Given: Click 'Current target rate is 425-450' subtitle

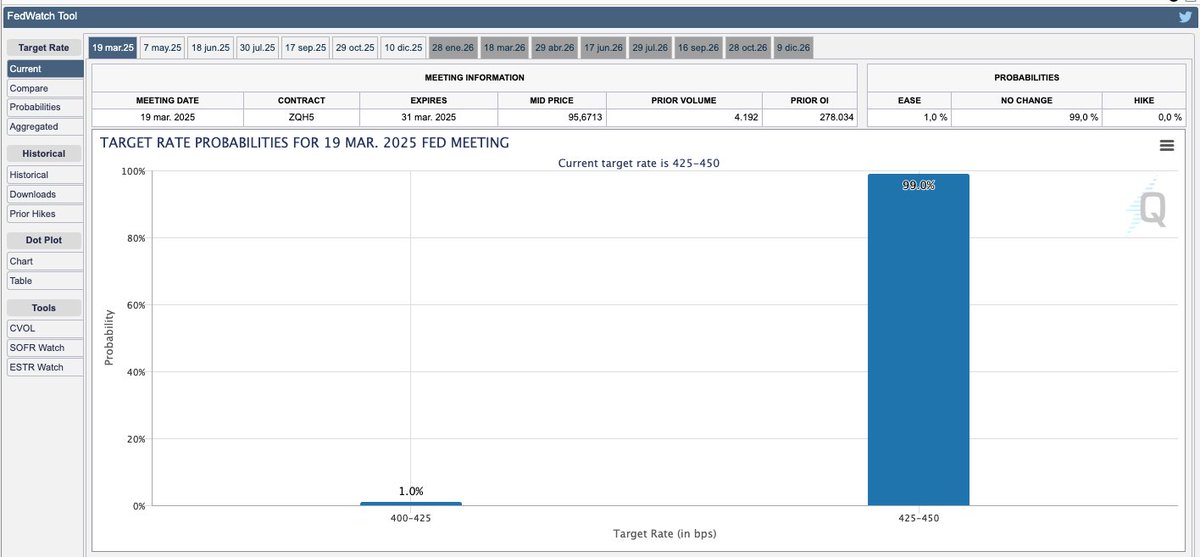Looking at the screenshot, I should [x=638, y=162].
